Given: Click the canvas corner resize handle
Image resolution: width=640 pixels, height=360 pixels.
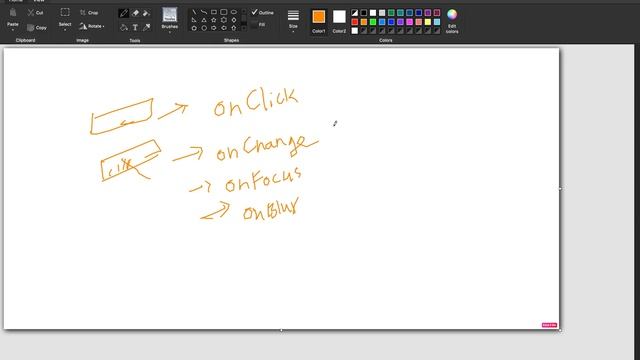Looking at the screenshot, I should [x=560, y=330].
